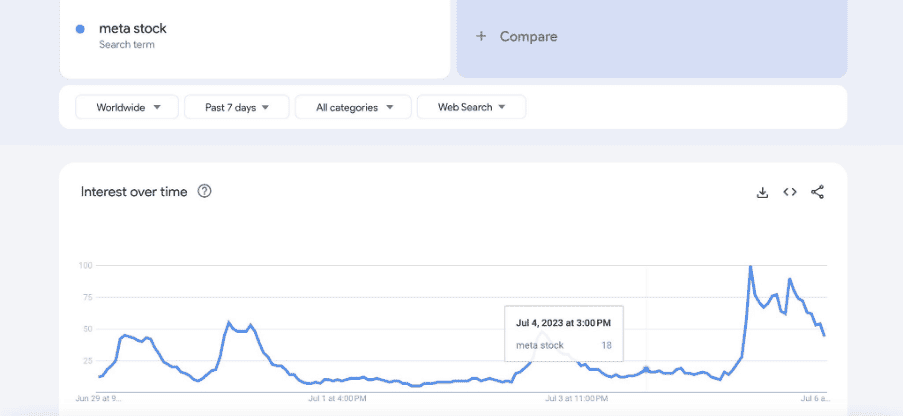Viewport: 904px width, 416px height.
Task: Open the Past 7 days dropdown
Action: coord(236,107)
